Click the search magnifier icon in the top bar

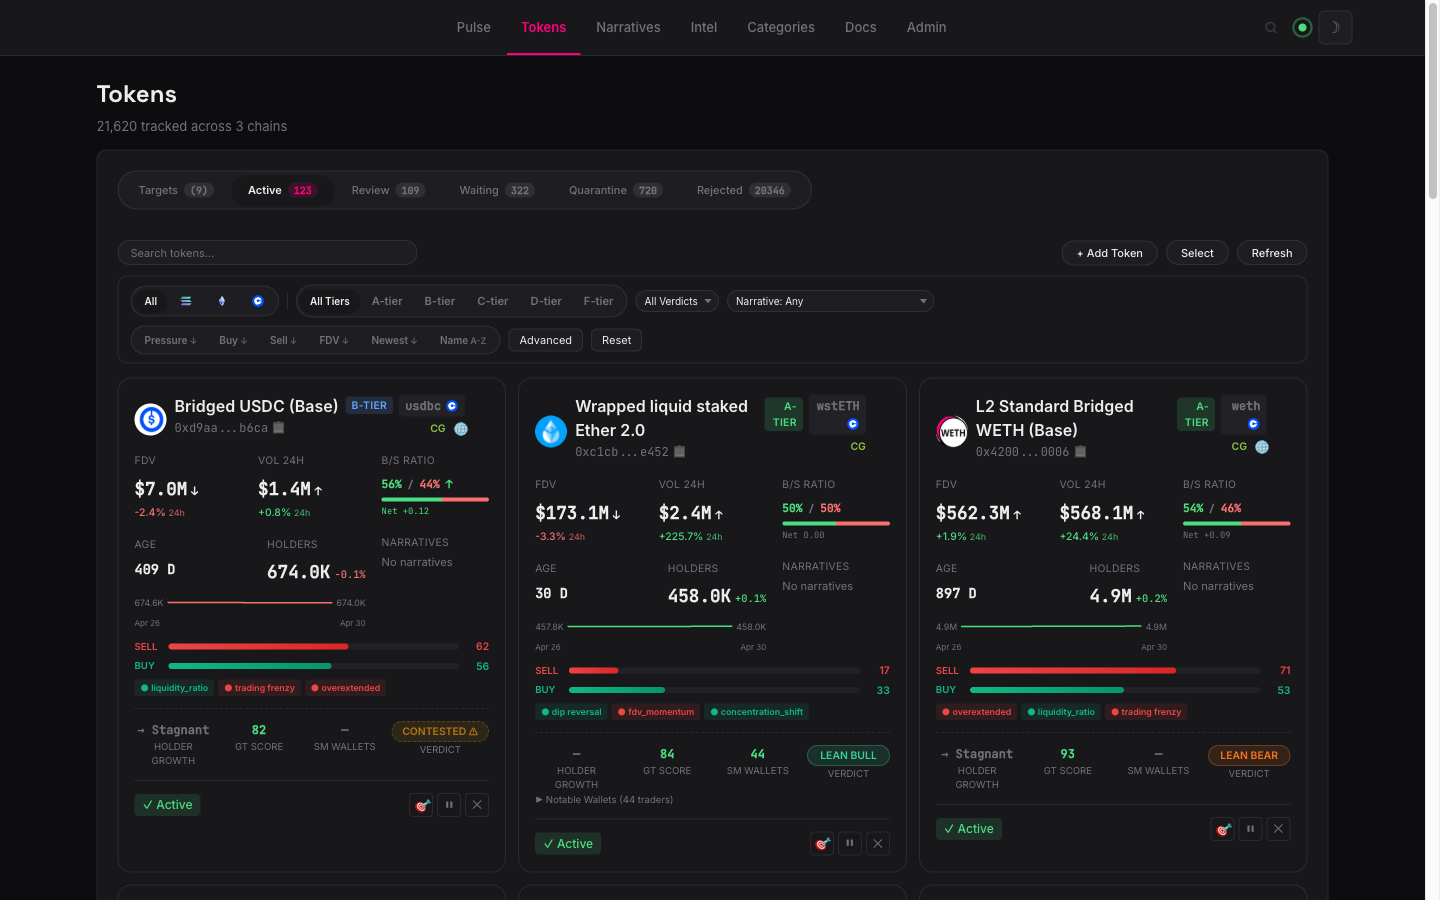click(1271, 28)
